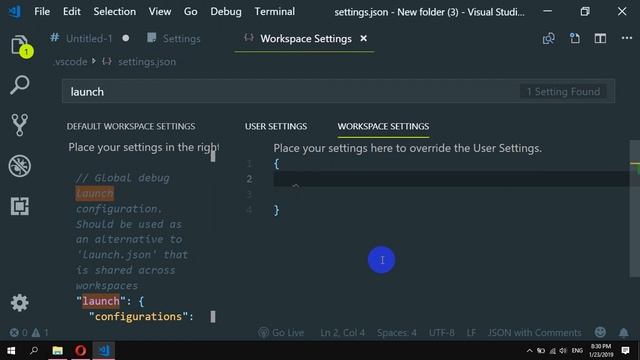The height and width of the screenshot is (360, 640).
Task: Open the File menu
Action: [x=42, y=11]
